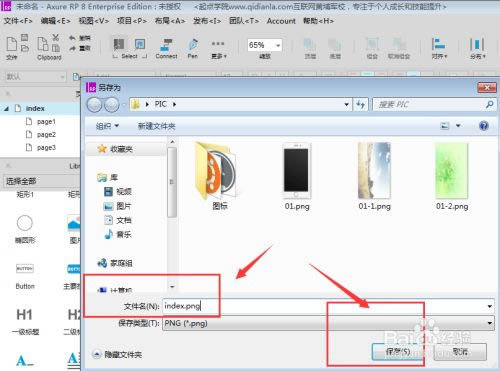Select the Pen tool
This screenshot has height=371, width=500.
pos(193,48)
